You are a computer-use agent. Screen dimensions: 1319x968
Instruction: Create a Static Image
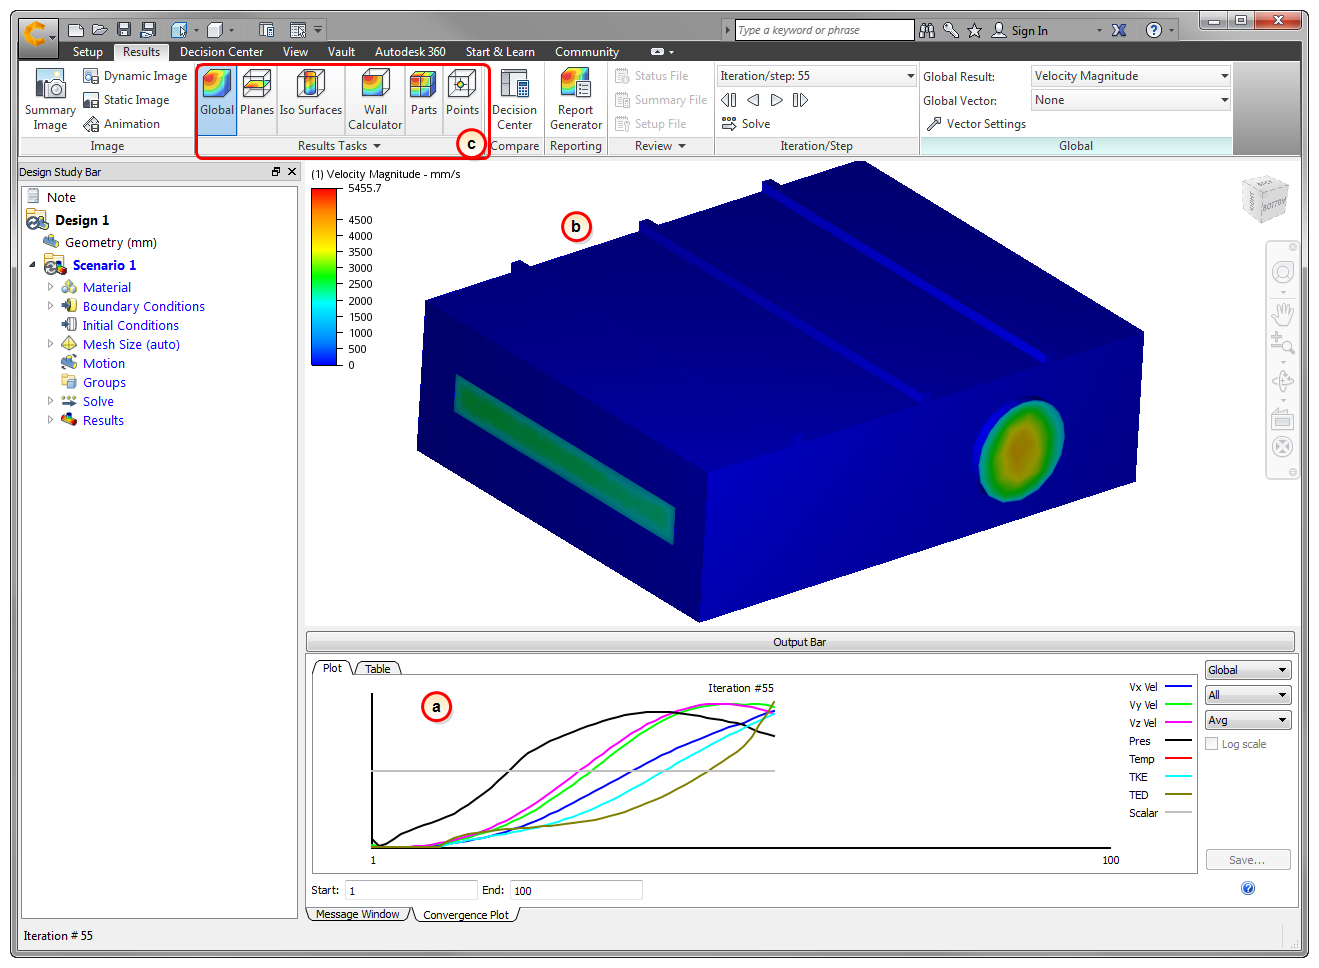126,100
